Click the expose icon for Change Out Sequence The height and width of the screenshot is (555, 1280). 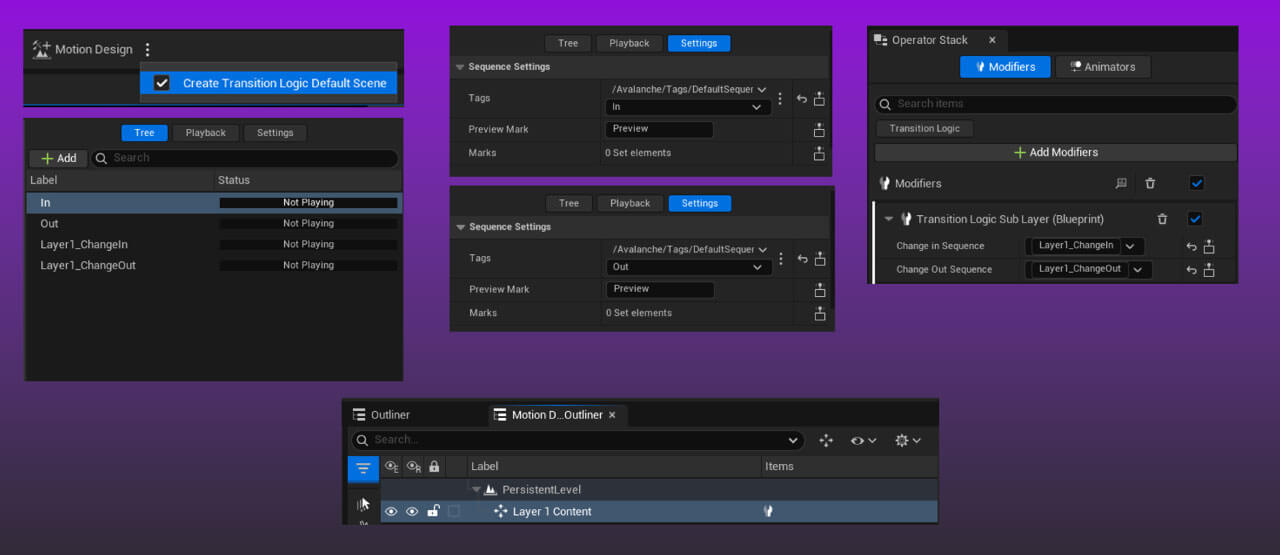[x=1208, y=270]
